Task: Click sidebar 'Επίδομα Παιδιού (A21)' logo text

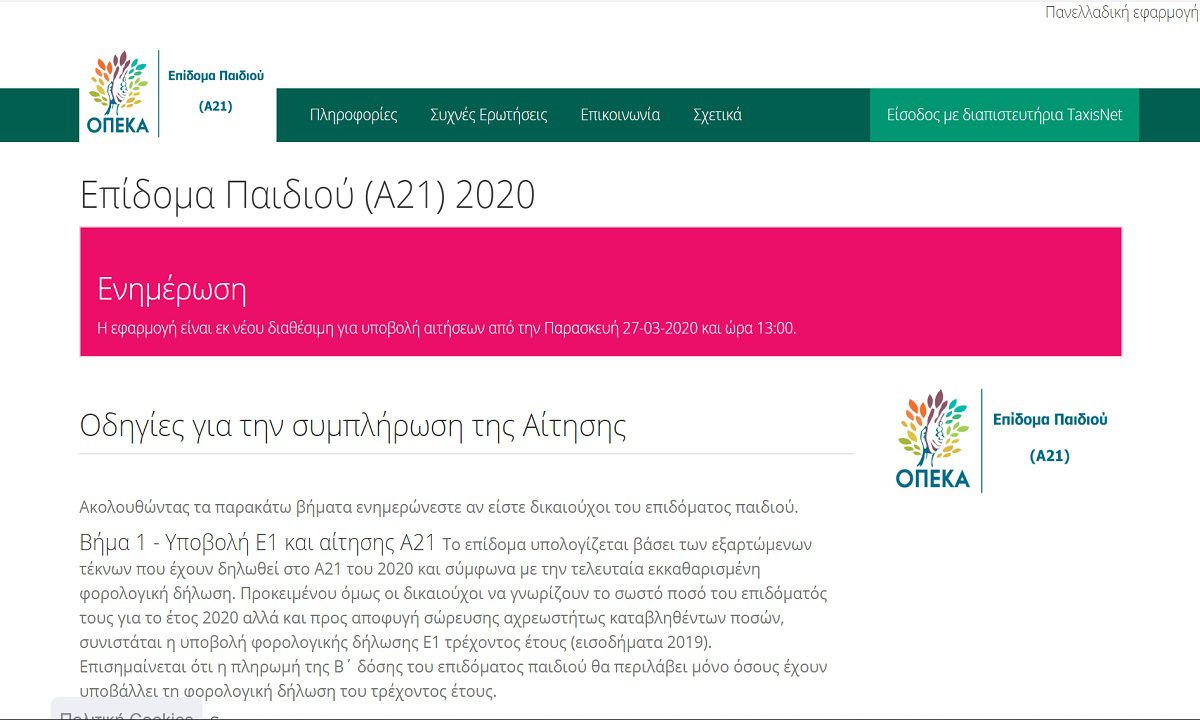Action: 1049,438
